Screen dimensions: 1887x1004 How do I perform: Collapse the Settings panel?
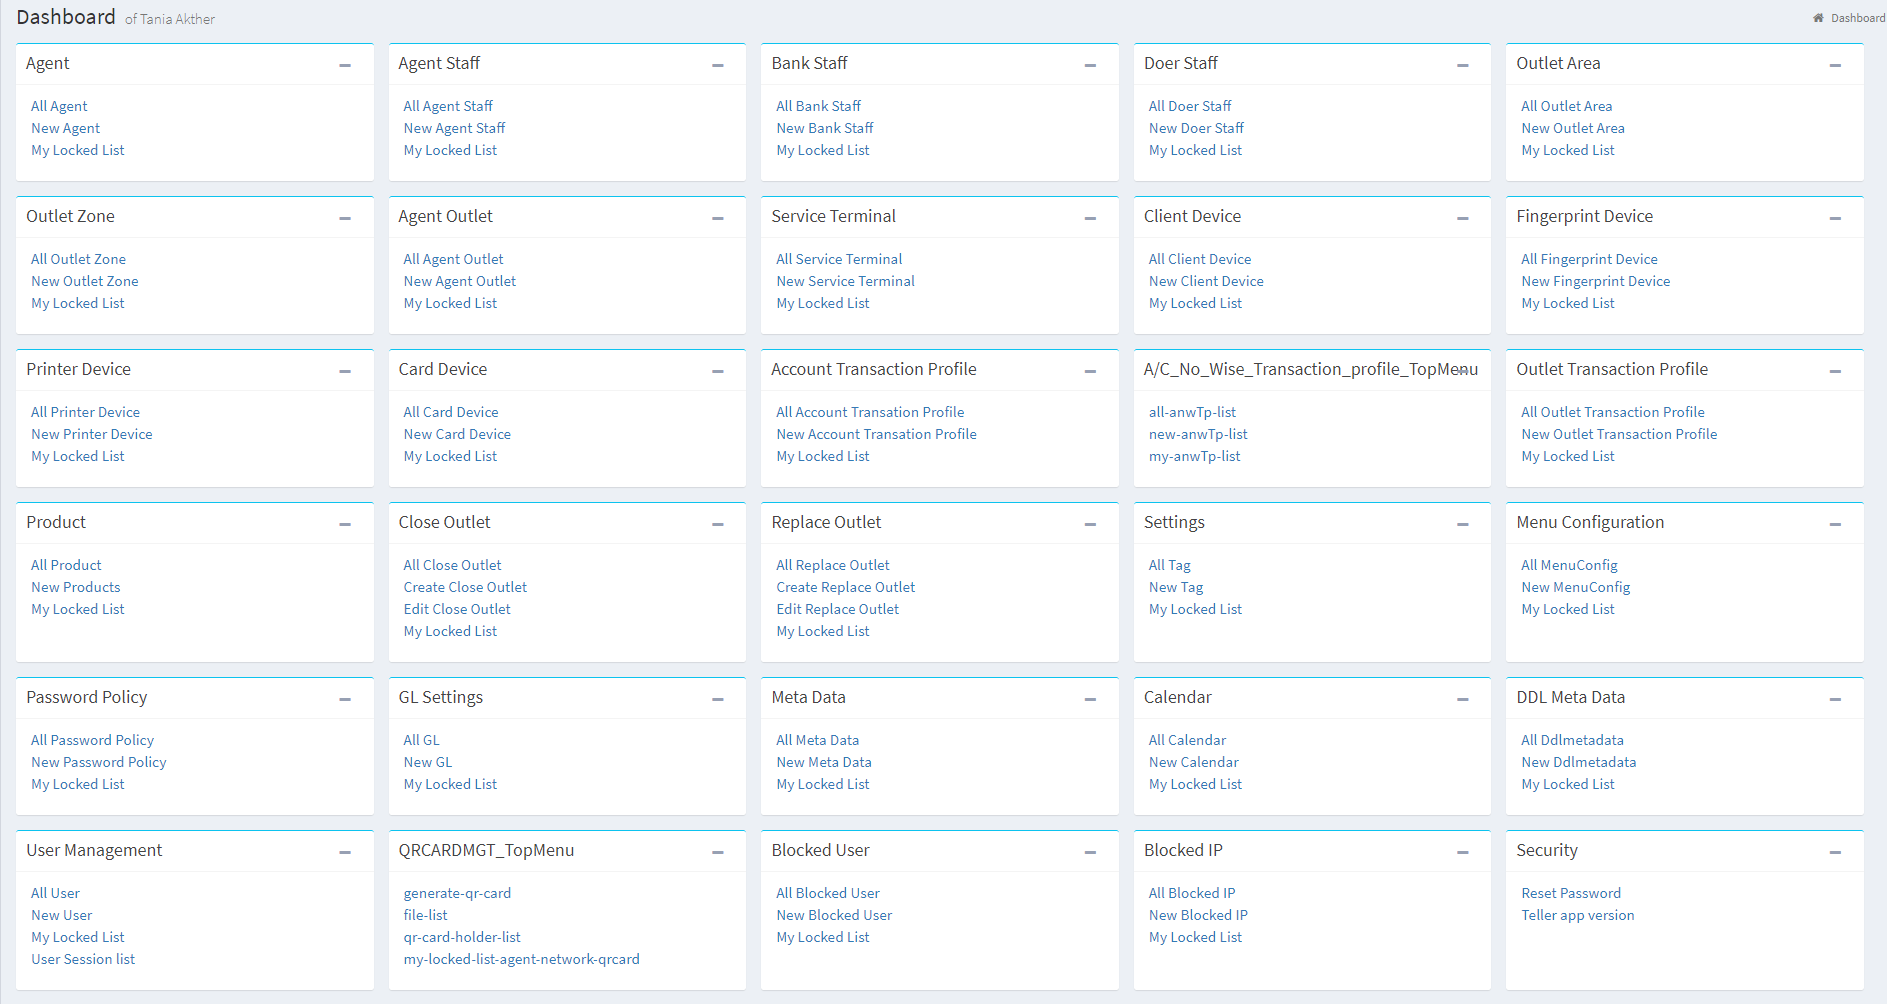[x=1463, y=524]
